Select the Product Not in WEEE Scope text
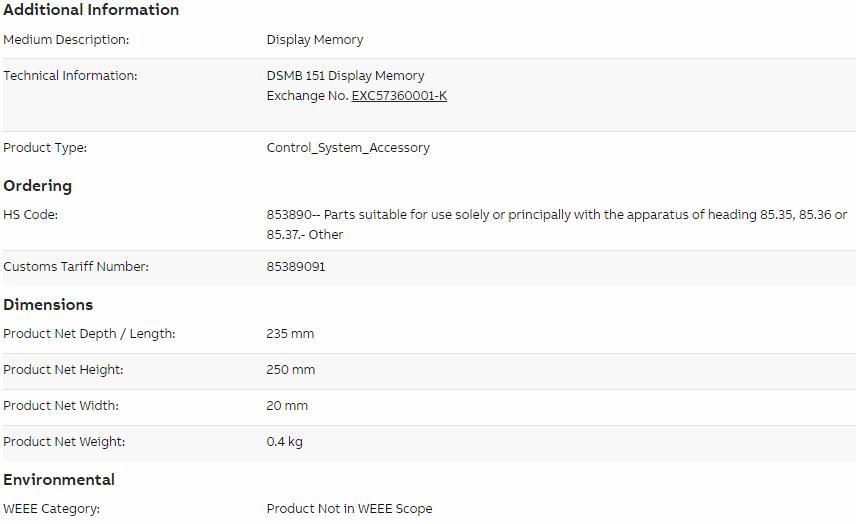 tap(349, 509)
